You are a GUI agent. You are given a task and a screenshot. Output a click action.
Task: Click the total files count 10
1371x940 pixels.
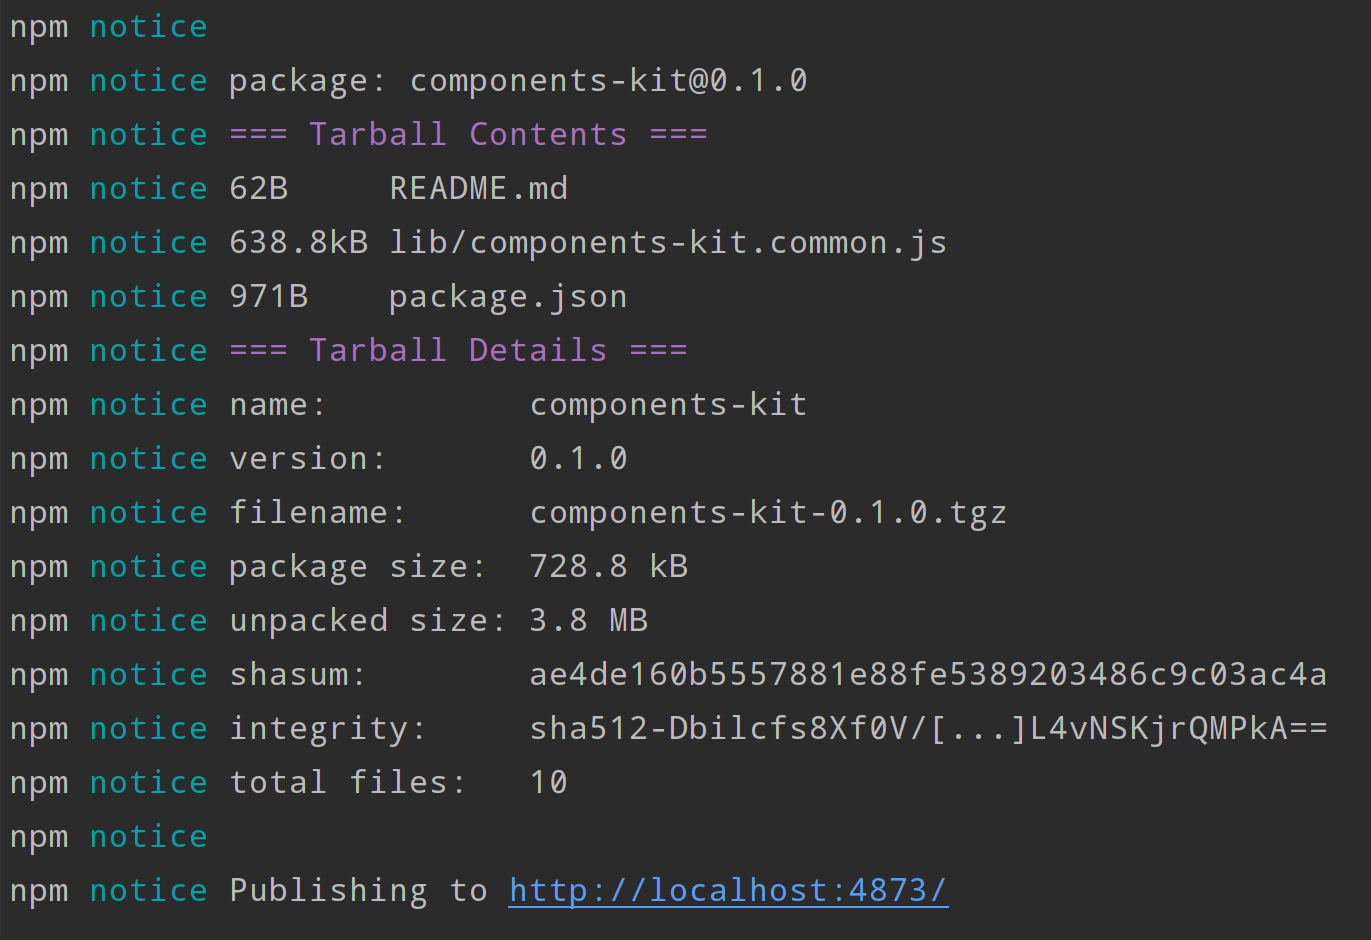548,782
